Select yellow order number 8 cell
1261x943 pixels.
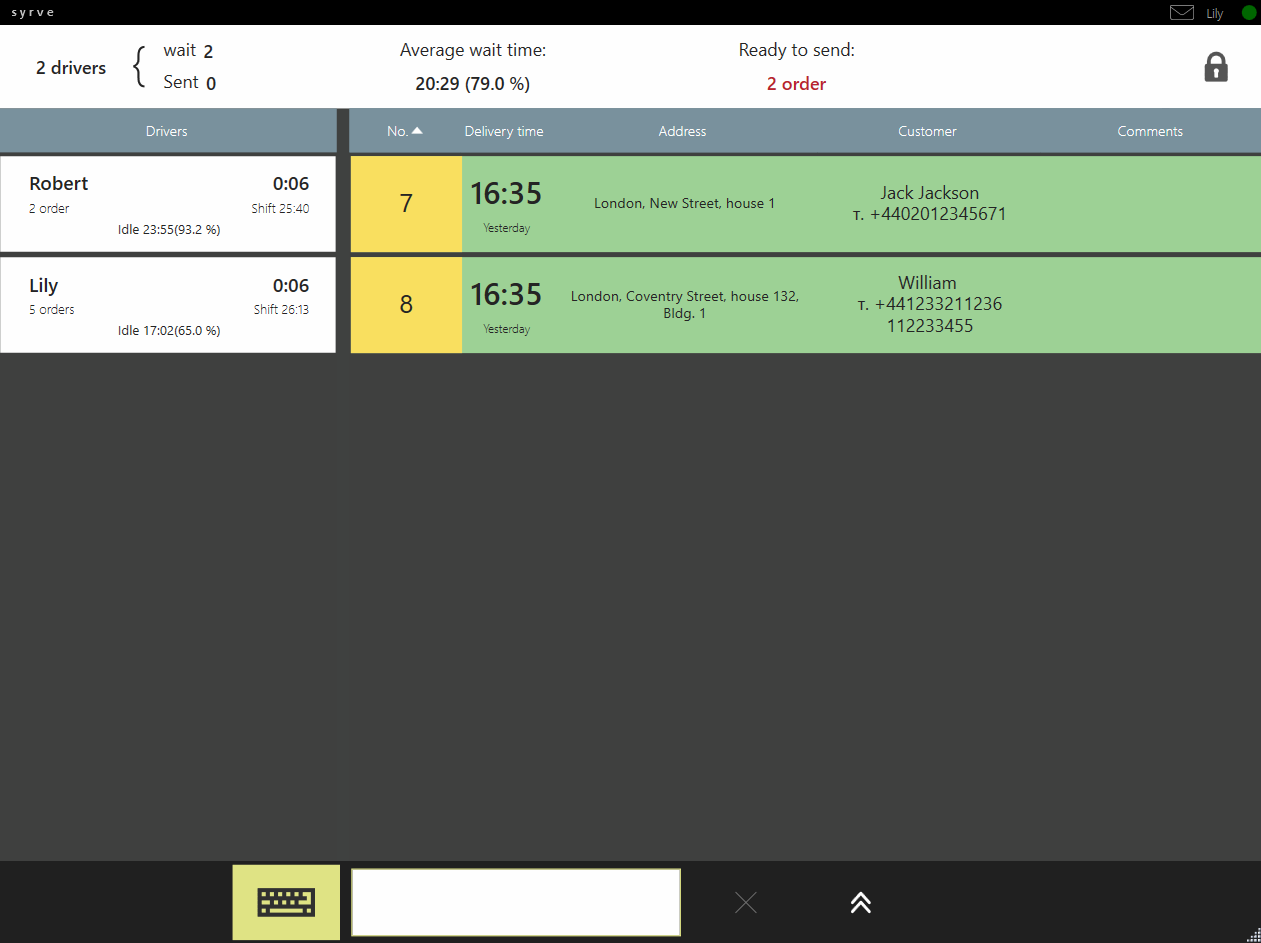406,305
